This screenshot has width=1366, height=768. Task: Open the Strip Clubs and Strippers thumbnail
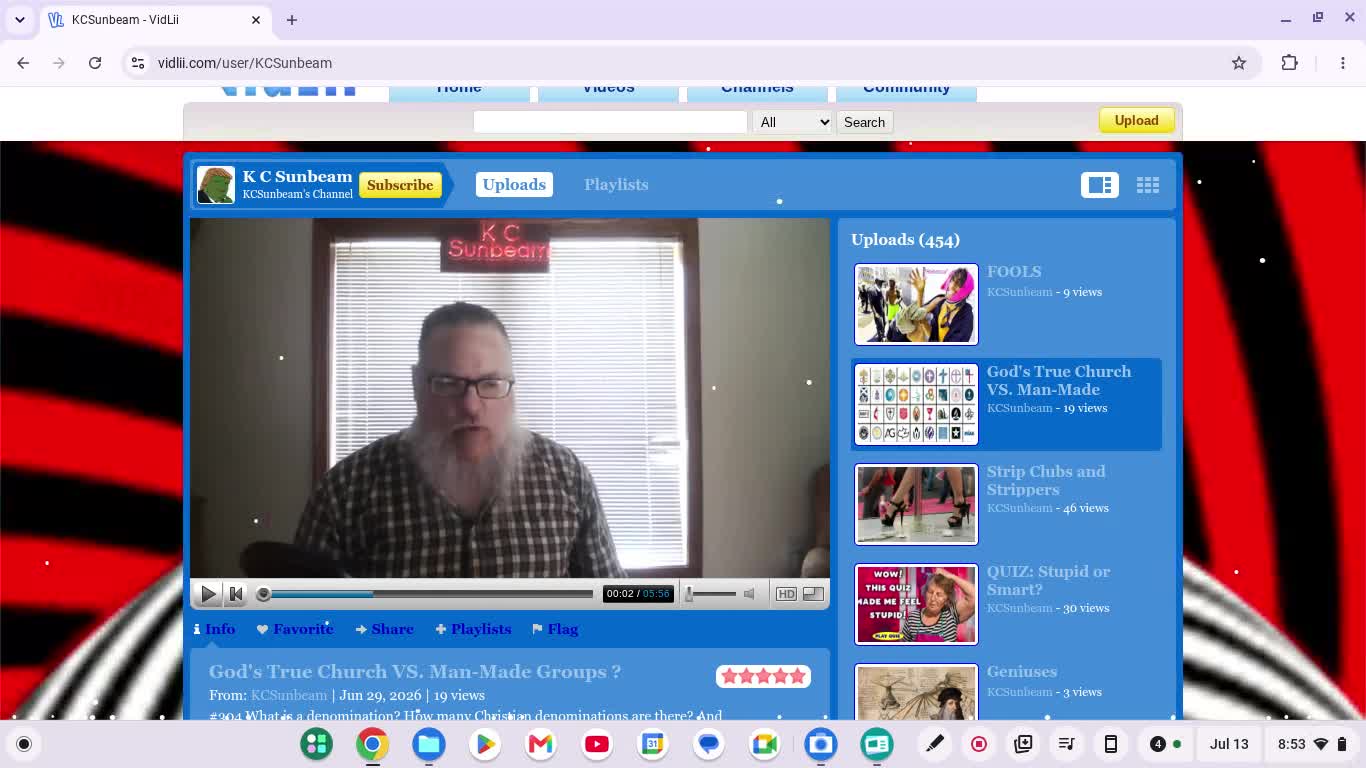pyautogui.click(x=916, y=504)
